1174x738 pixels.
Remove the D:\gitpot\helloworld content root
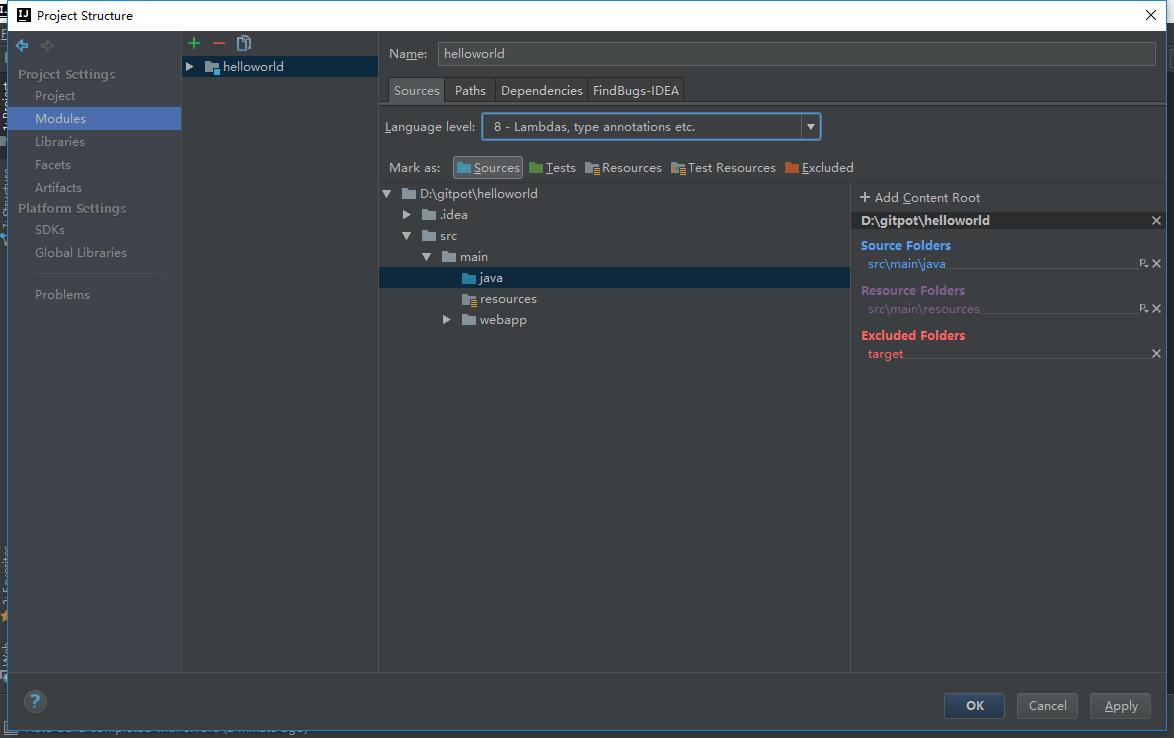point(1156,221)
